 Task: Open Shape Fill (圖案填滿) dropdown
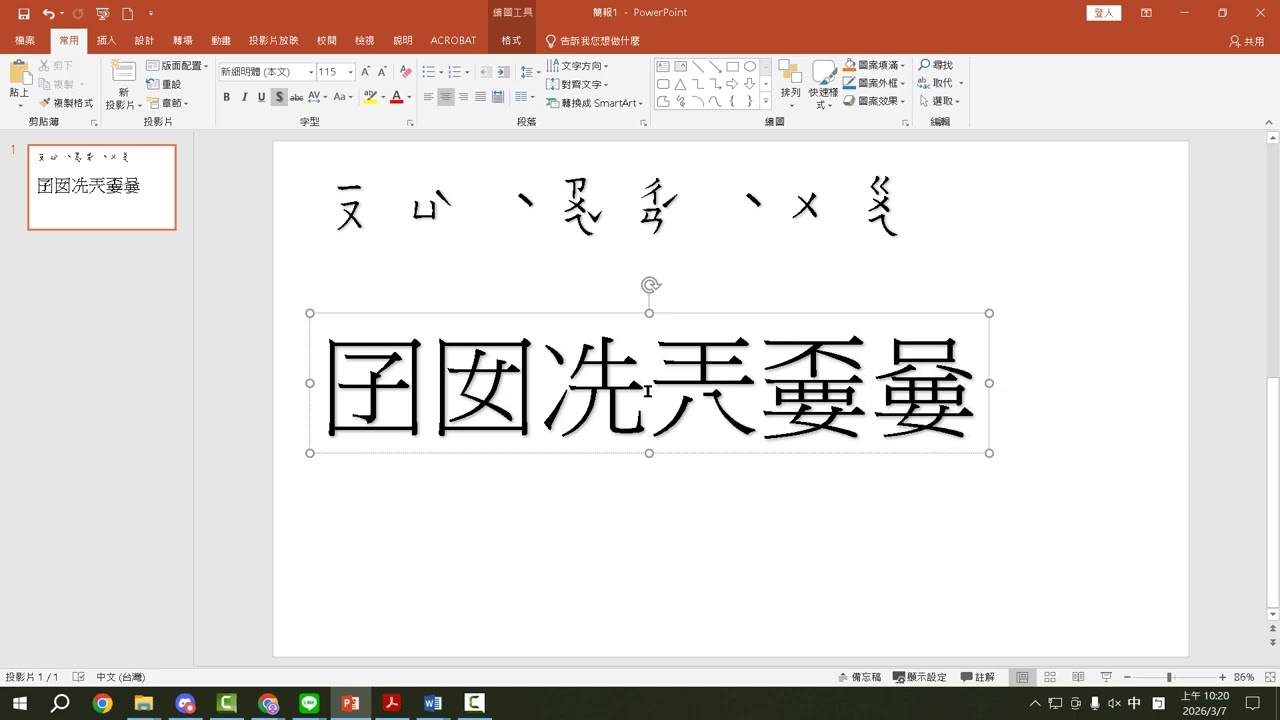[875, 65]
